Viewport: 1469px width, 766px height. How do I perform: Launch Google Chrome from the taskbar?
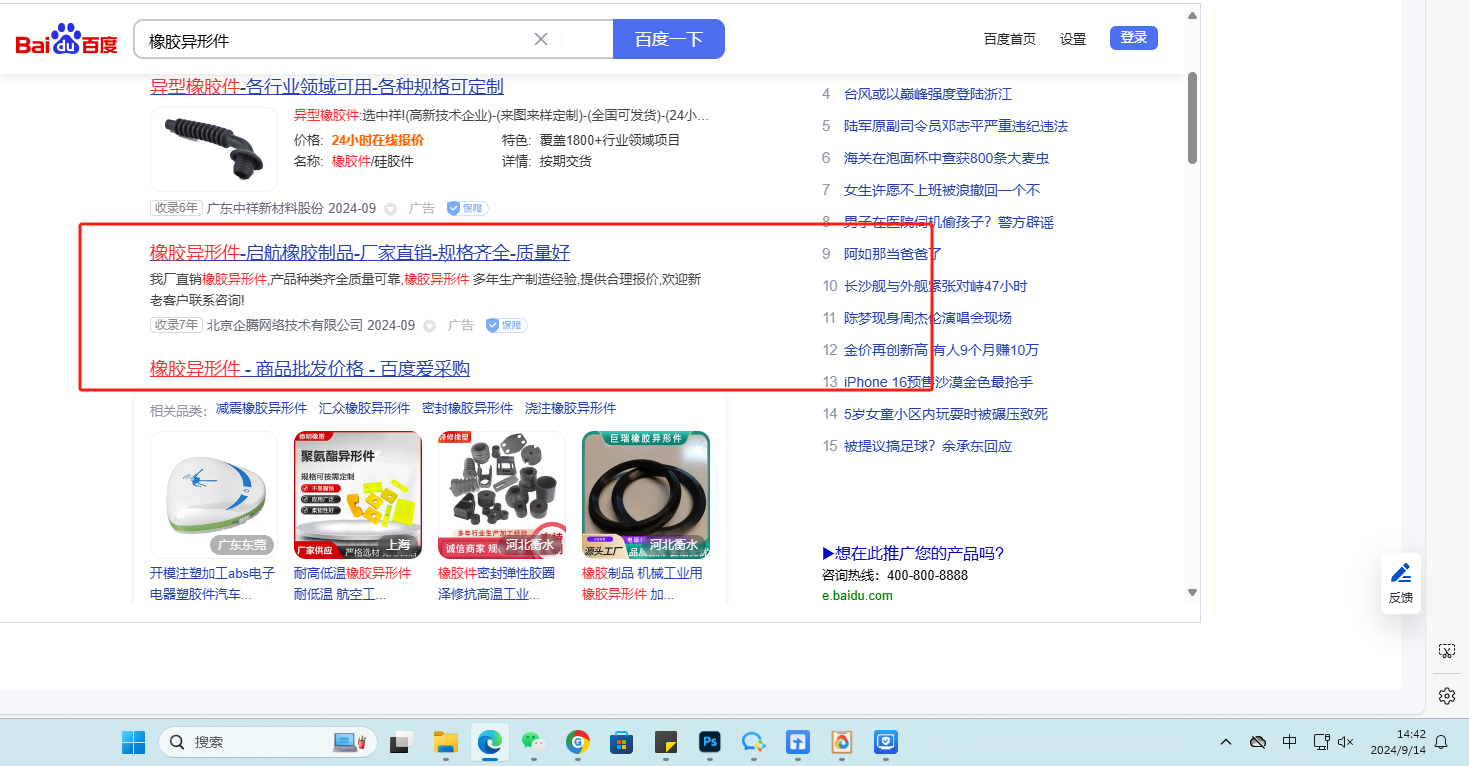coord(578,742)
